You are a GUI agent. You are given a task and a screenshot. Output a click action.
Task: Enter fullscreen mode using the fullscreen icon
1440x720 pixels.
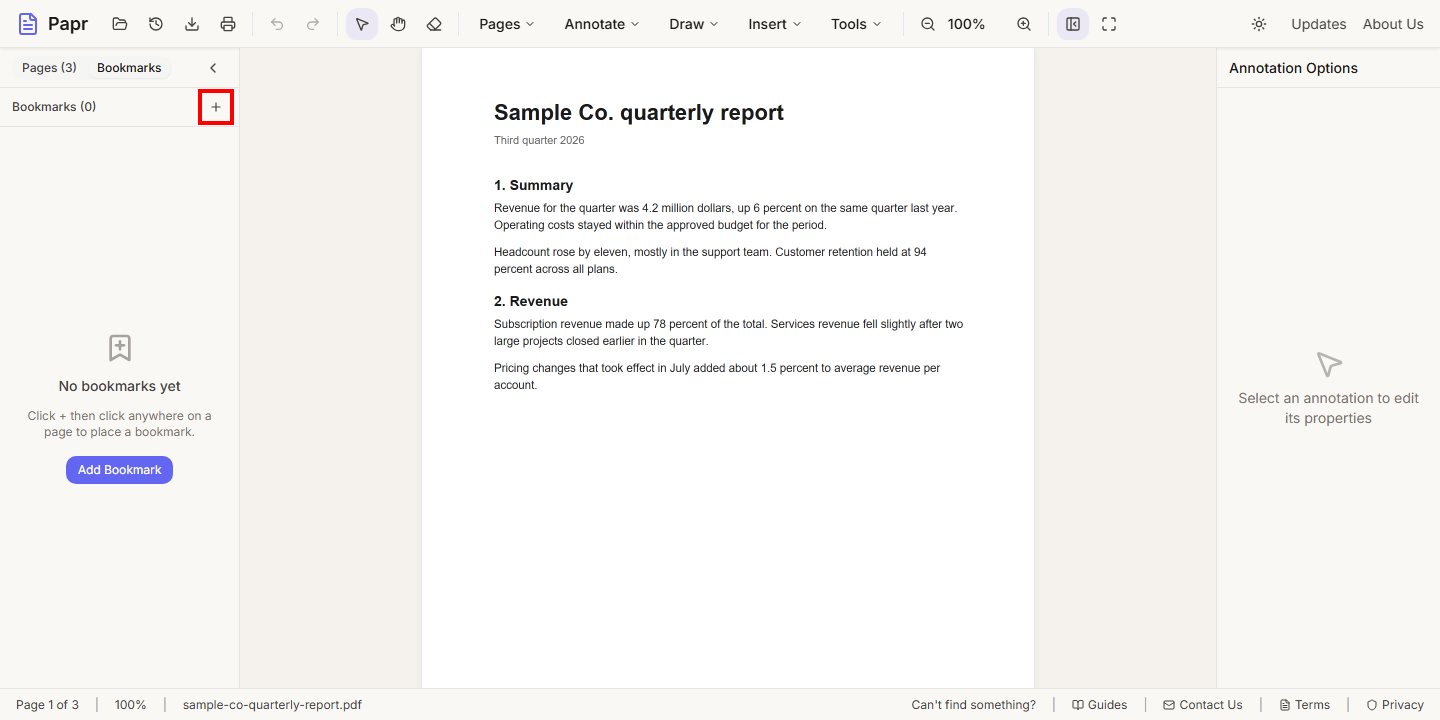pyautogui.click(x=1109, y=24)
